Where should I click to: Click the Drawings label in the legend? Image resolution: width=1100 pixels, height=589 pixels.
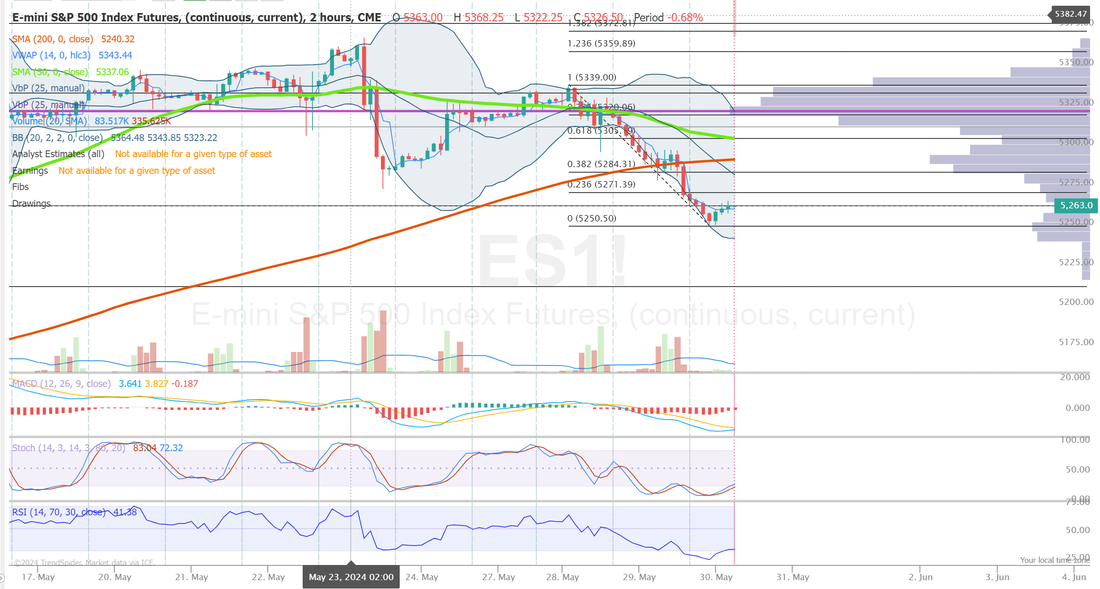click(32, 204)
